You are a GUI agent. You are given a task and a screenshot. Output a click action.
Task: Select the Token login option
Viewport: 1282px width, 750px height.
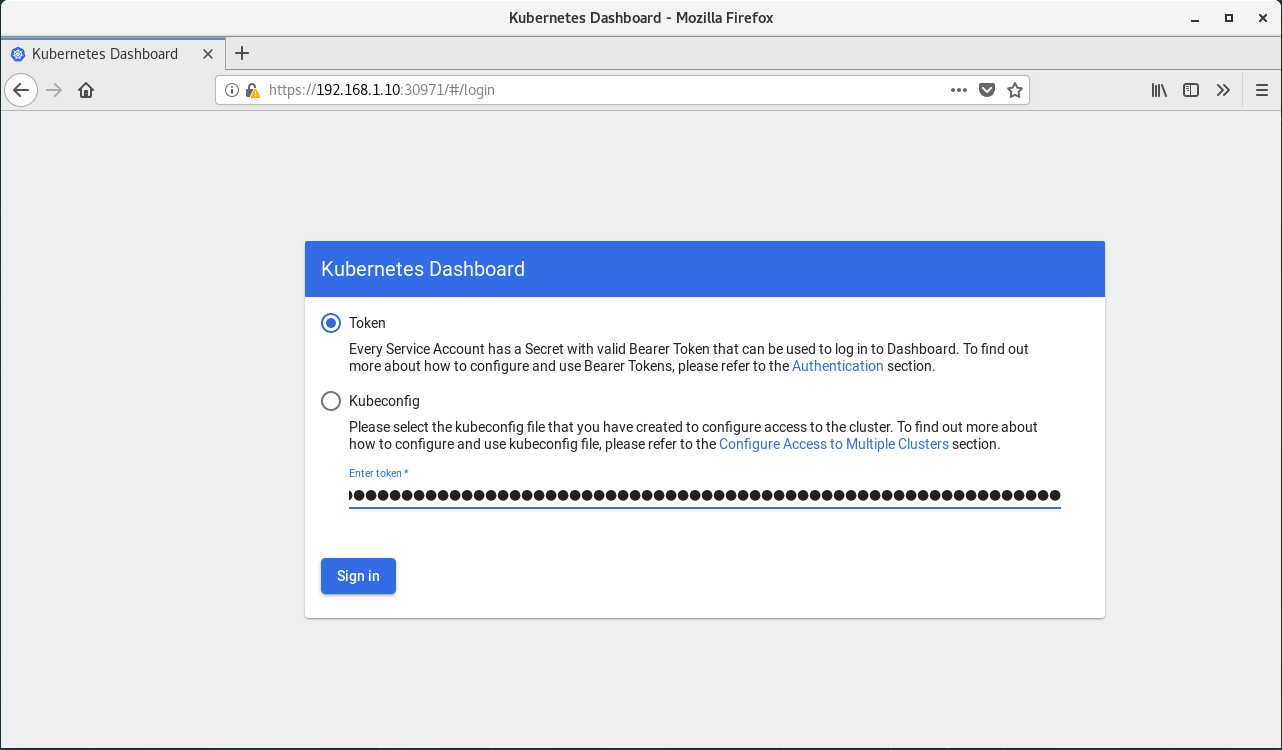coord(331,323)
